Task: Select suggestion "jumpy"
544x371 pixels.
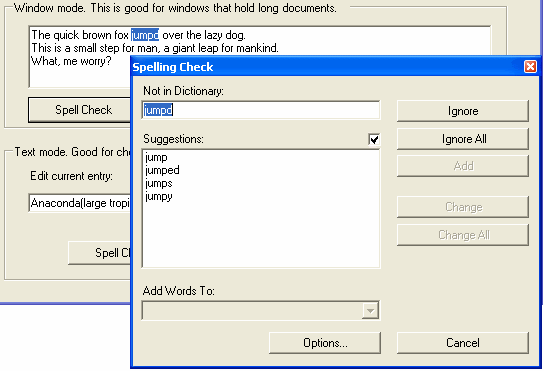Action: coord(159,196)
